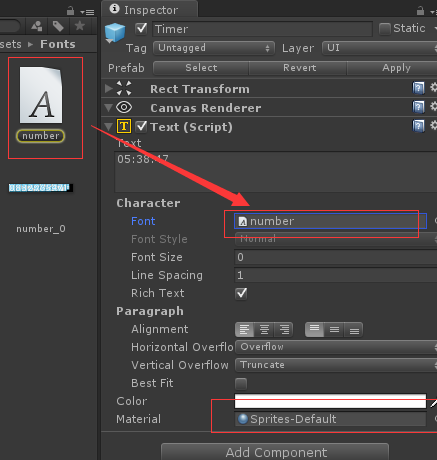Toggle the Timer object active checkbox
This screenshot has width=437, height=460.
pos(141,29)
